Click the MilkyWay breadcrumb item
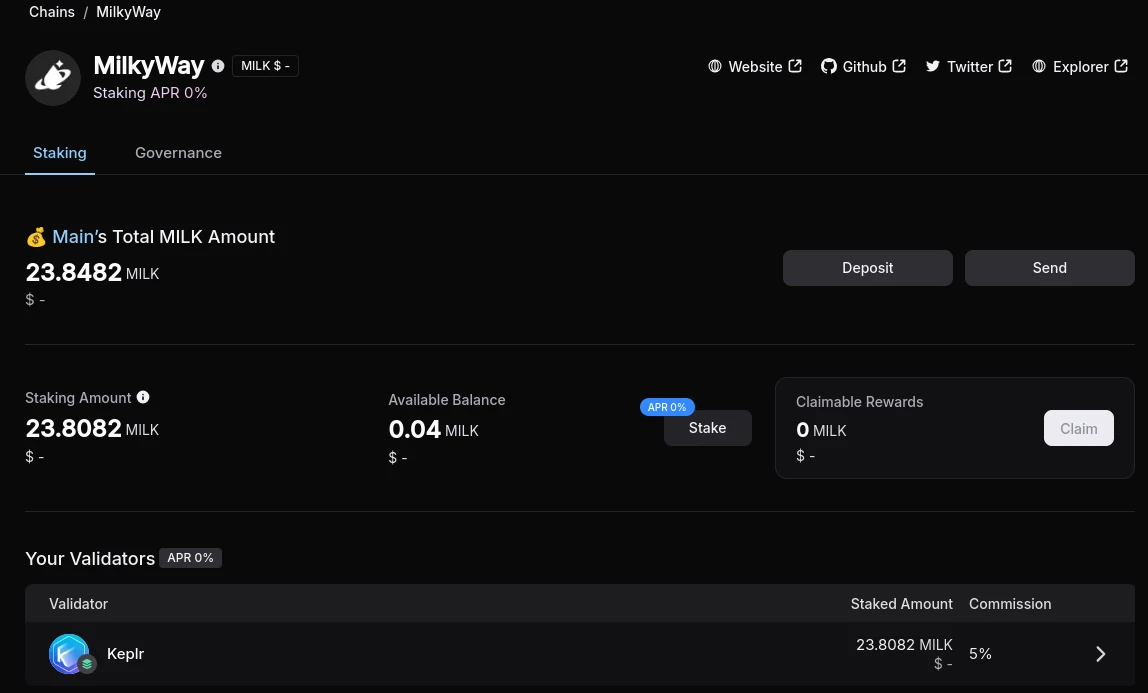 coord(128,12)
